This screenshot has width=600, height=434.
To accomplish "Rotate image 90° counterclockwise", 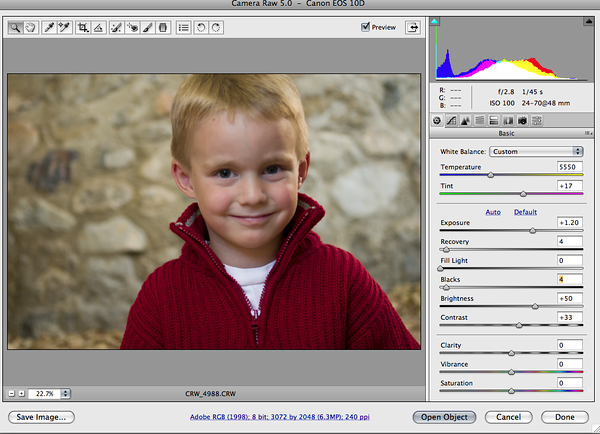I will tap(201, 28).
